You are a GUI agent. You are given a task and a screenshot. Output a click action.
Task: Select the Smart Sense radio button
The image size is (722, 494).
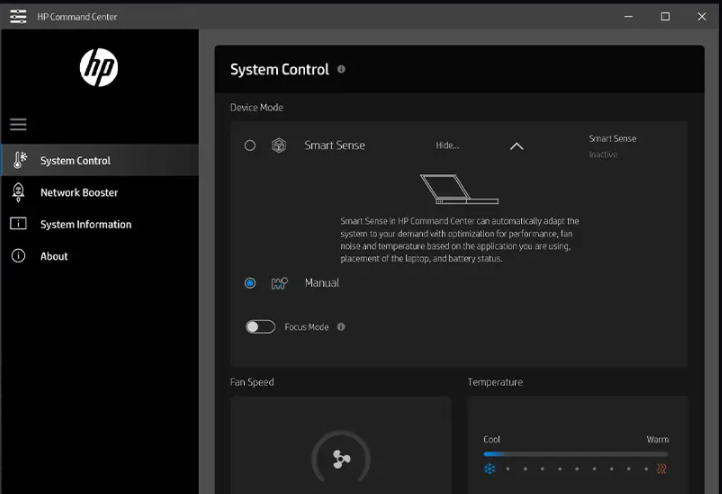click(x=250, y=145)
